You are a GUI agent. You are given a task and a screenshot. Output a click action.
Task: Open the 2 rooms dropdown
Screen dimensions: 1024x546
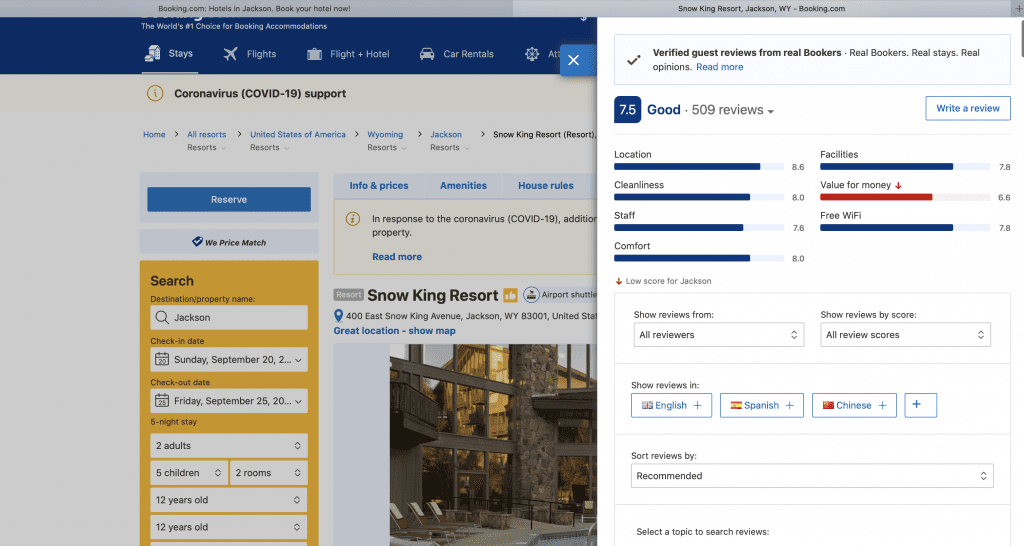[x=268, y=473]
